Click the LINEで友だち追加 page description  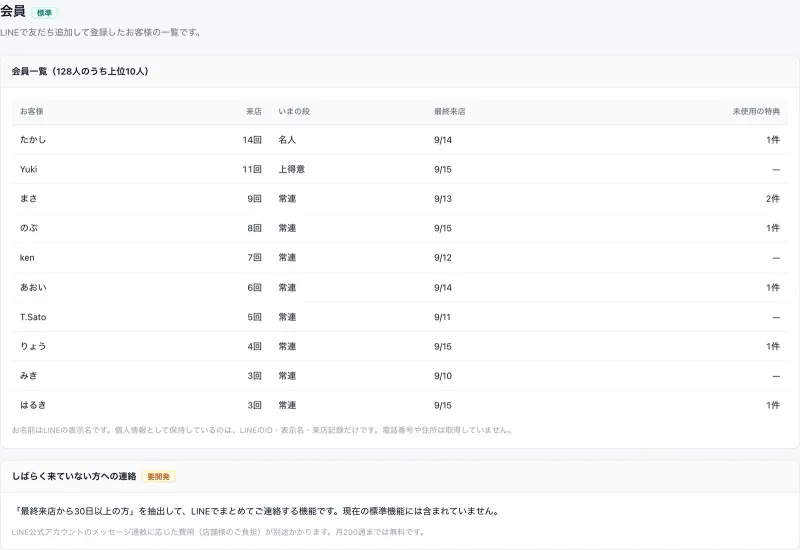(x=101, y=33)
